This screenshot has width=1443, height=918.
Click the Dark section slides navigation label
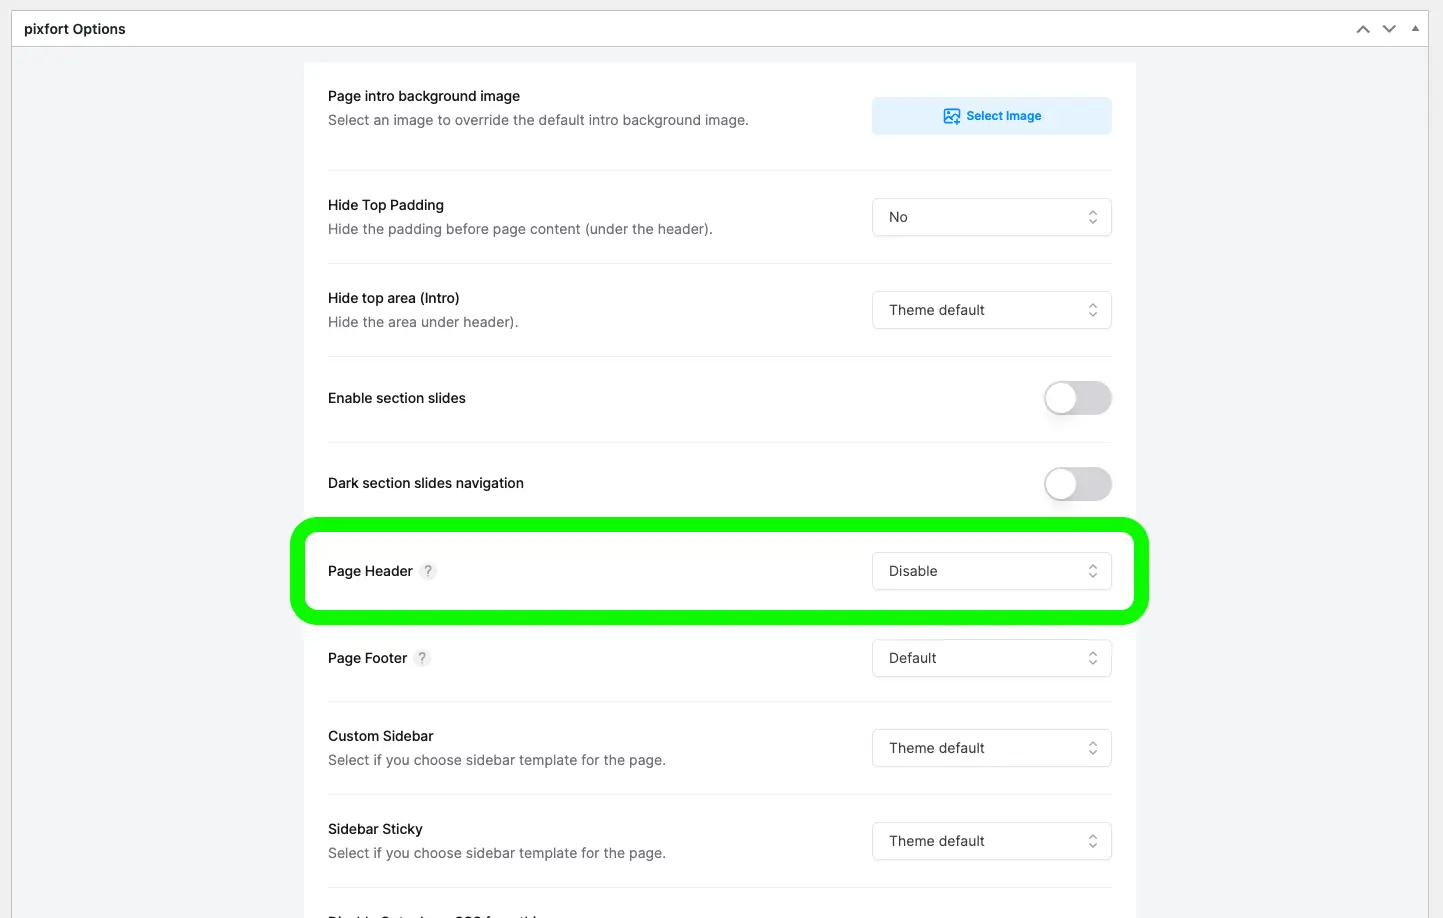click(426, 483)
